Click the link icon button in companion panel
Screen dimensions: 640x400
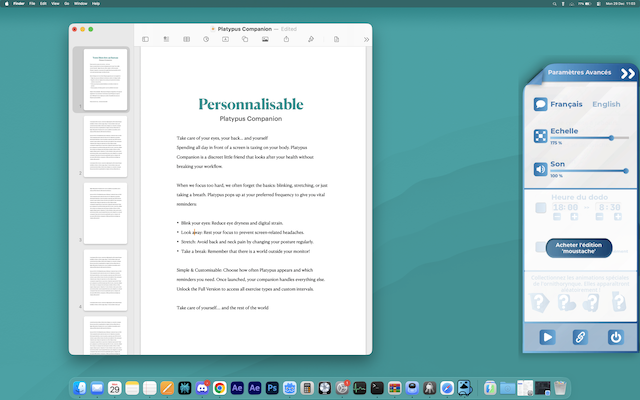pos(579,337)
